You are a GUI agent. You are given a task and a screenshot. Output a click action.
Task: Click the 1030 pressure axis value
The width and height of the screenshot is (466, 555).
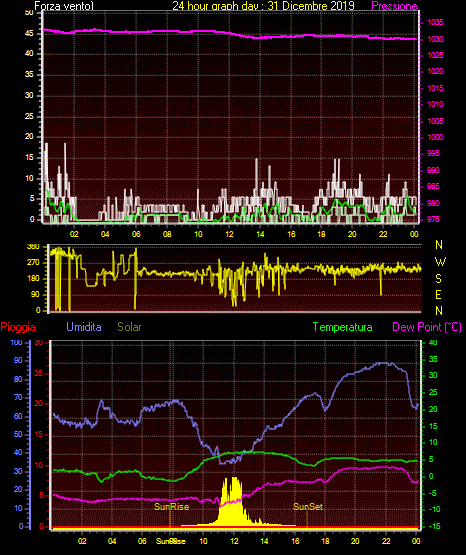435,39
